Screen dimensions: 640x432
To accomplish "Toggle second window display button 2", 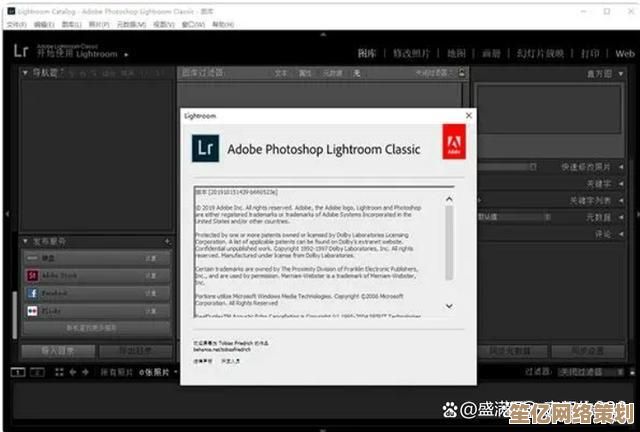I will [38, 372].
